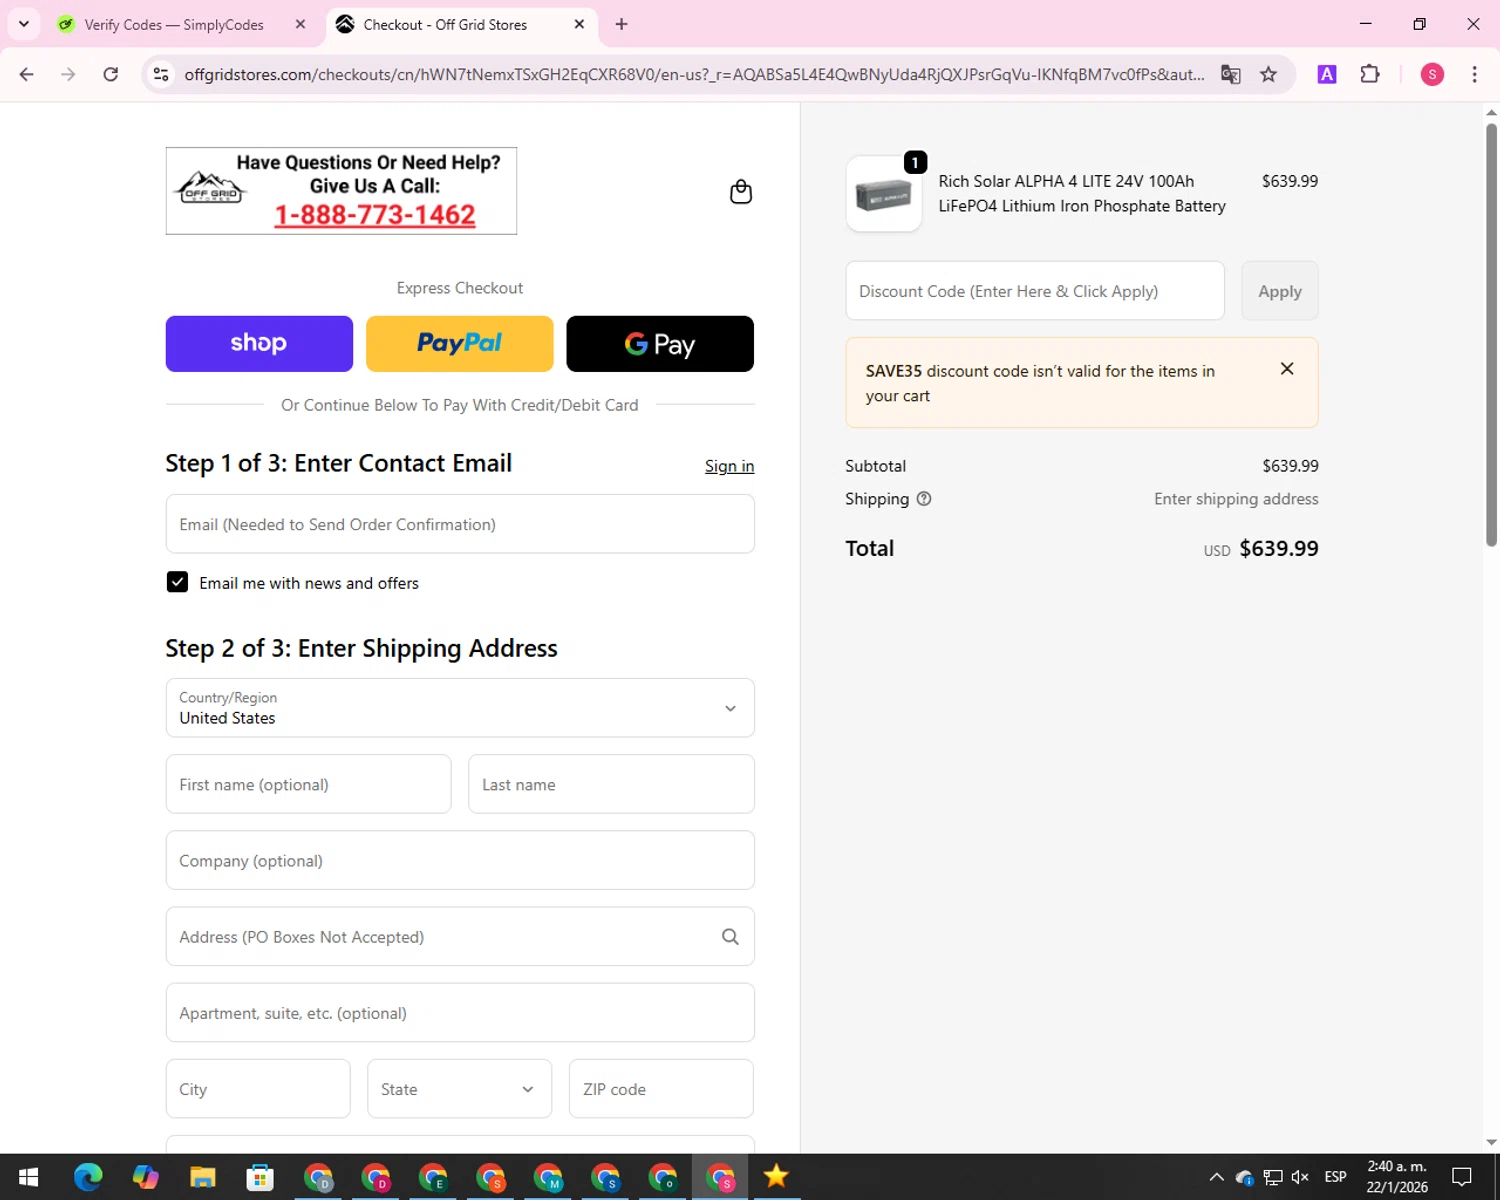The image size is (1500, 1200).
Task: Switch to Chrome profile M in taskbar
Action: coord(548,1177)
